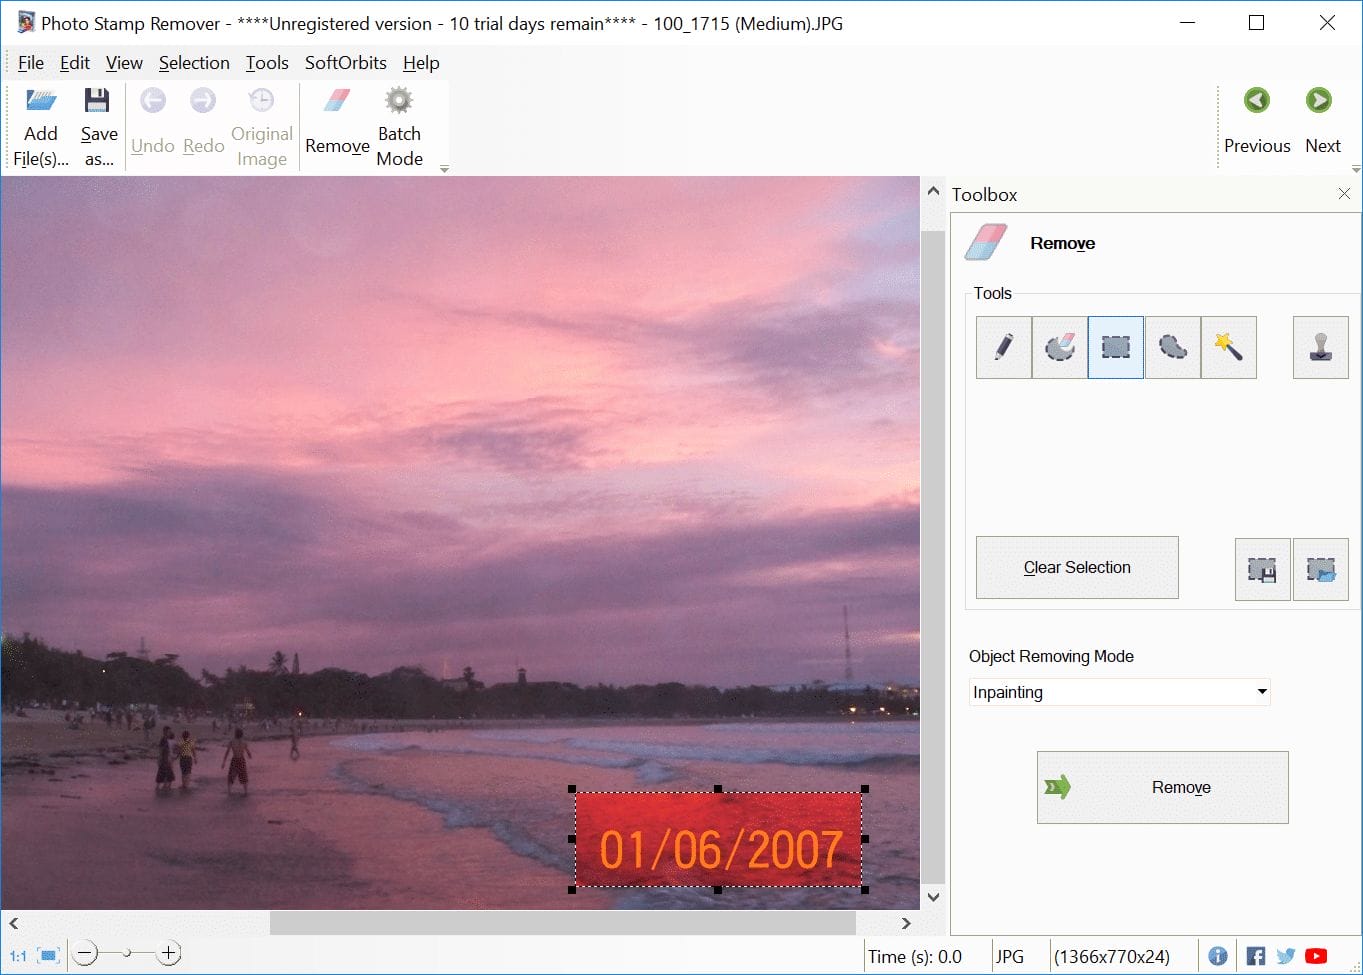This screenshot has width=1363, height=975.
Task: Click Add File(s) in toolbar
Action: click(x=41, y=128)
